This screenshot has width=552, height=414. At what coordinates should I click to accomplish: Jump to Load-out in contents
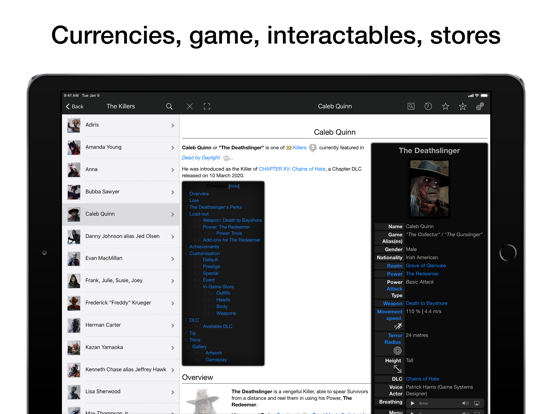click(199, 214)
